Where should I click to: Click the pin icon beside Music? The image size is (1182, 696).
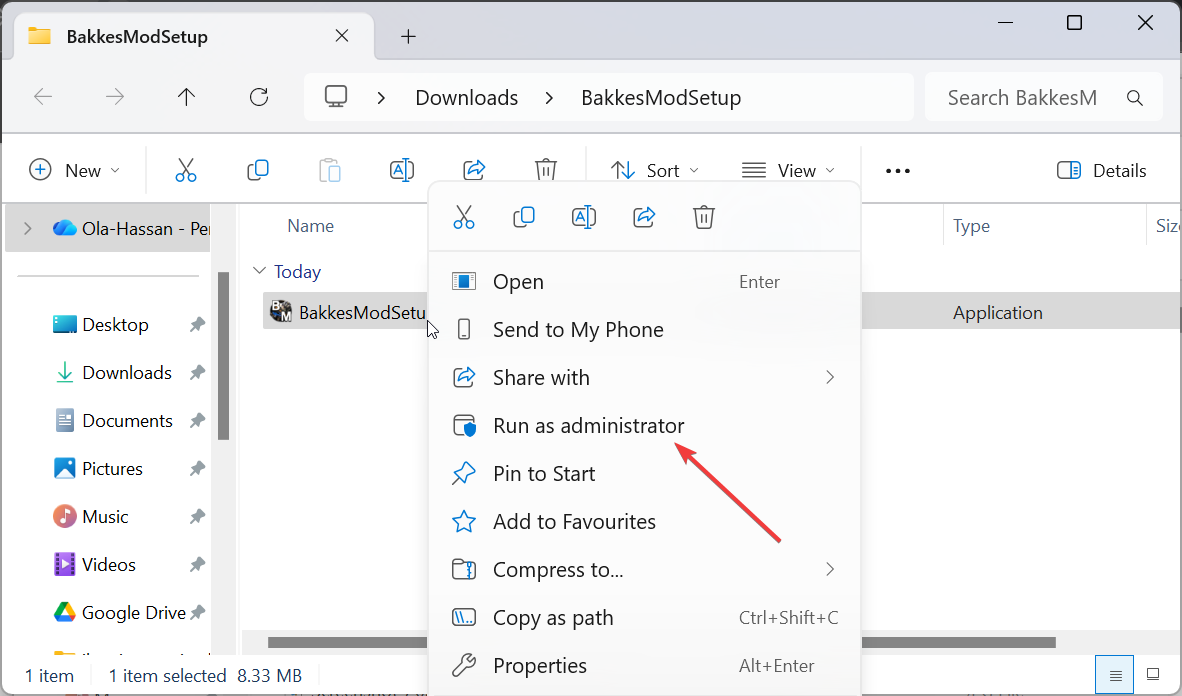click(197, 517)
